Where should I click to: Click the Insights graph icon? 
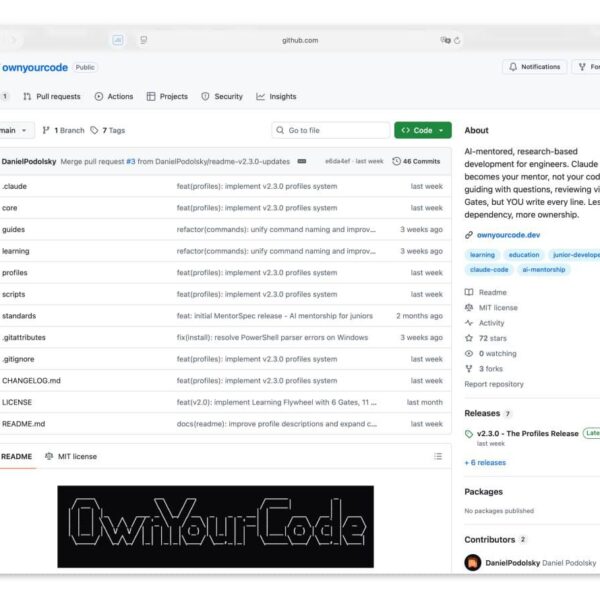click(x=261, y=96)
